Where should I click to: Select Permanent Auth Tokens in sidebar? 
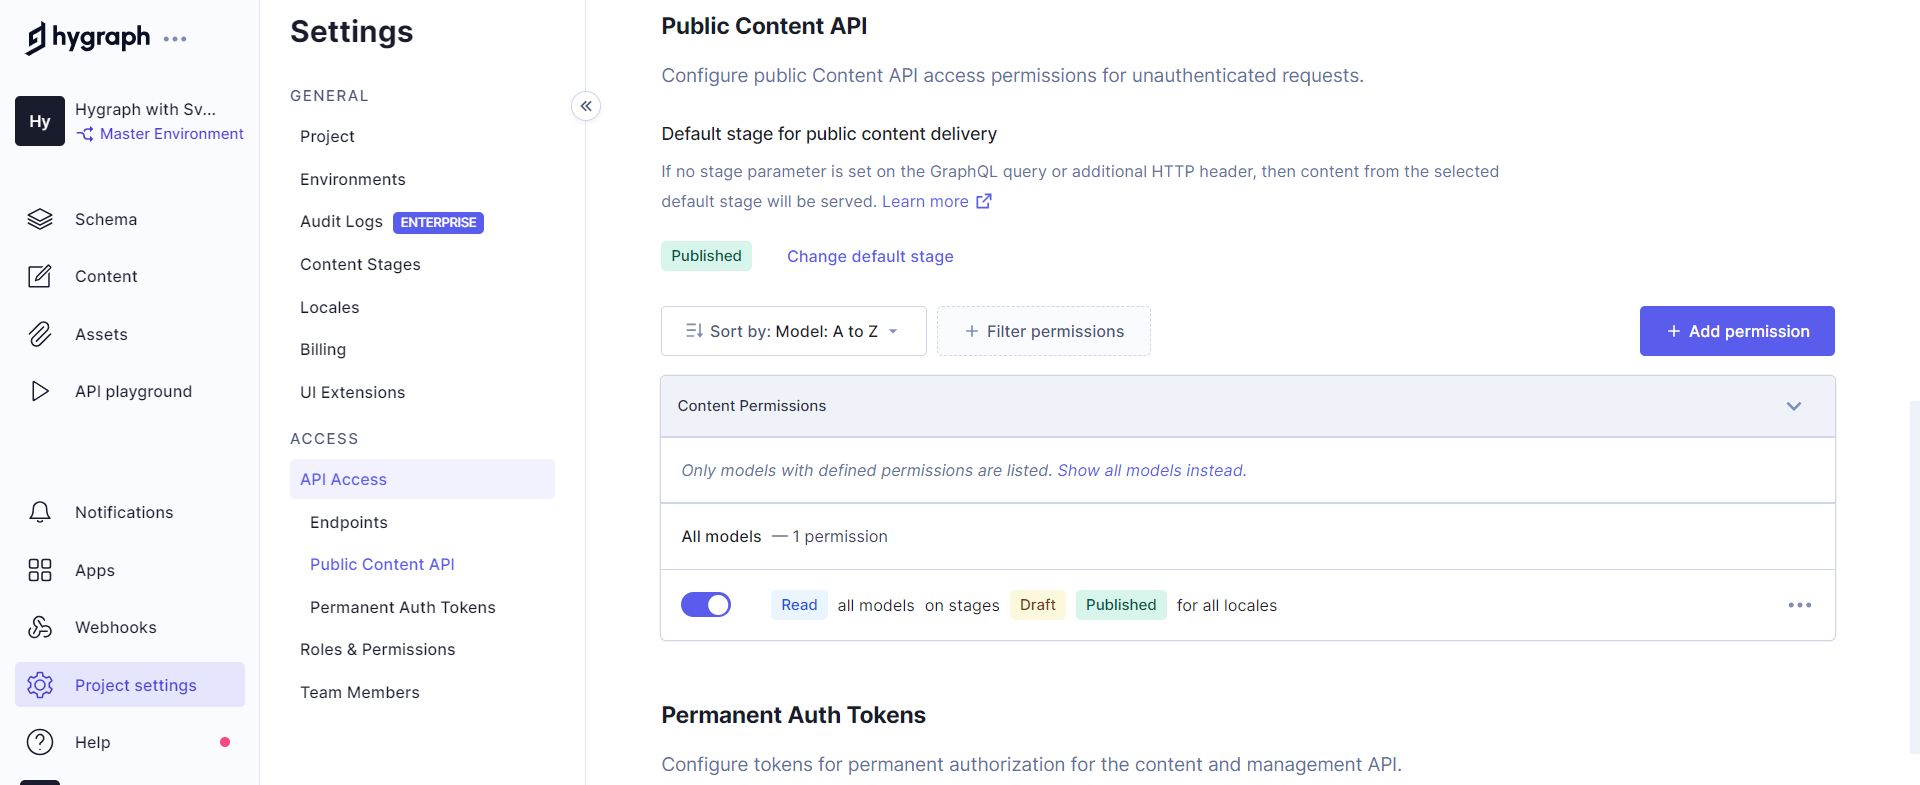[402, 607]
